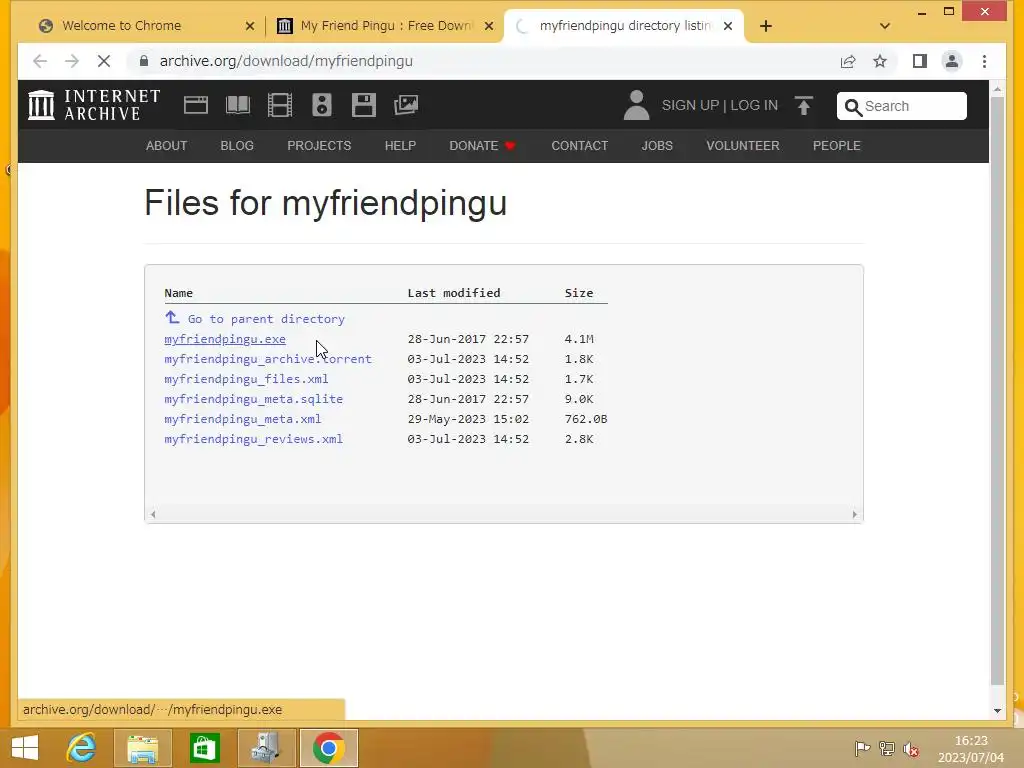Open the Action Center flag icon
Screen dimensions: 1024x768
point(862,749)
